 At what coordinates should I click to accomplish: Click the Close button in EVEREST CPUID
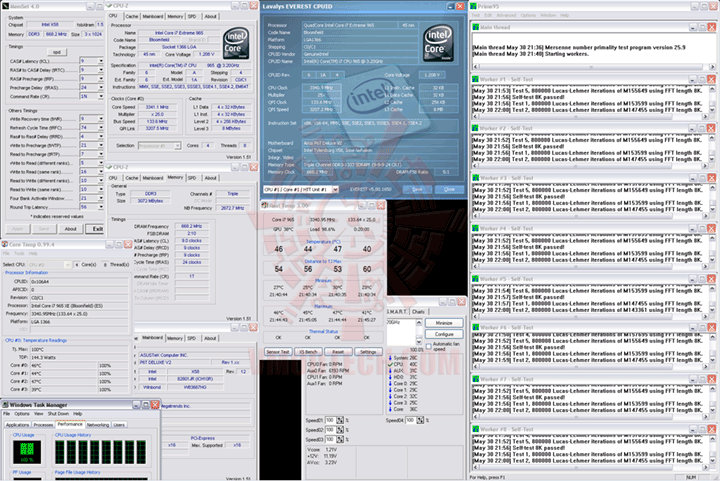point(447,188)
